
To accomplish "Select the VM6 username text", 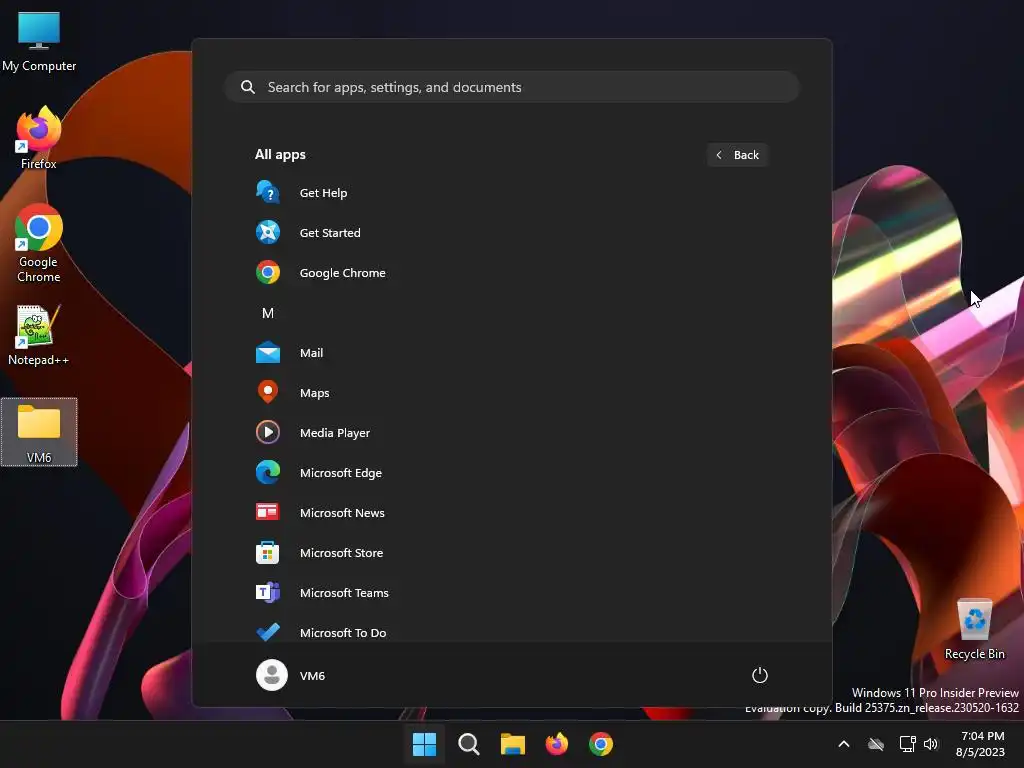I will tap(312, 675).
